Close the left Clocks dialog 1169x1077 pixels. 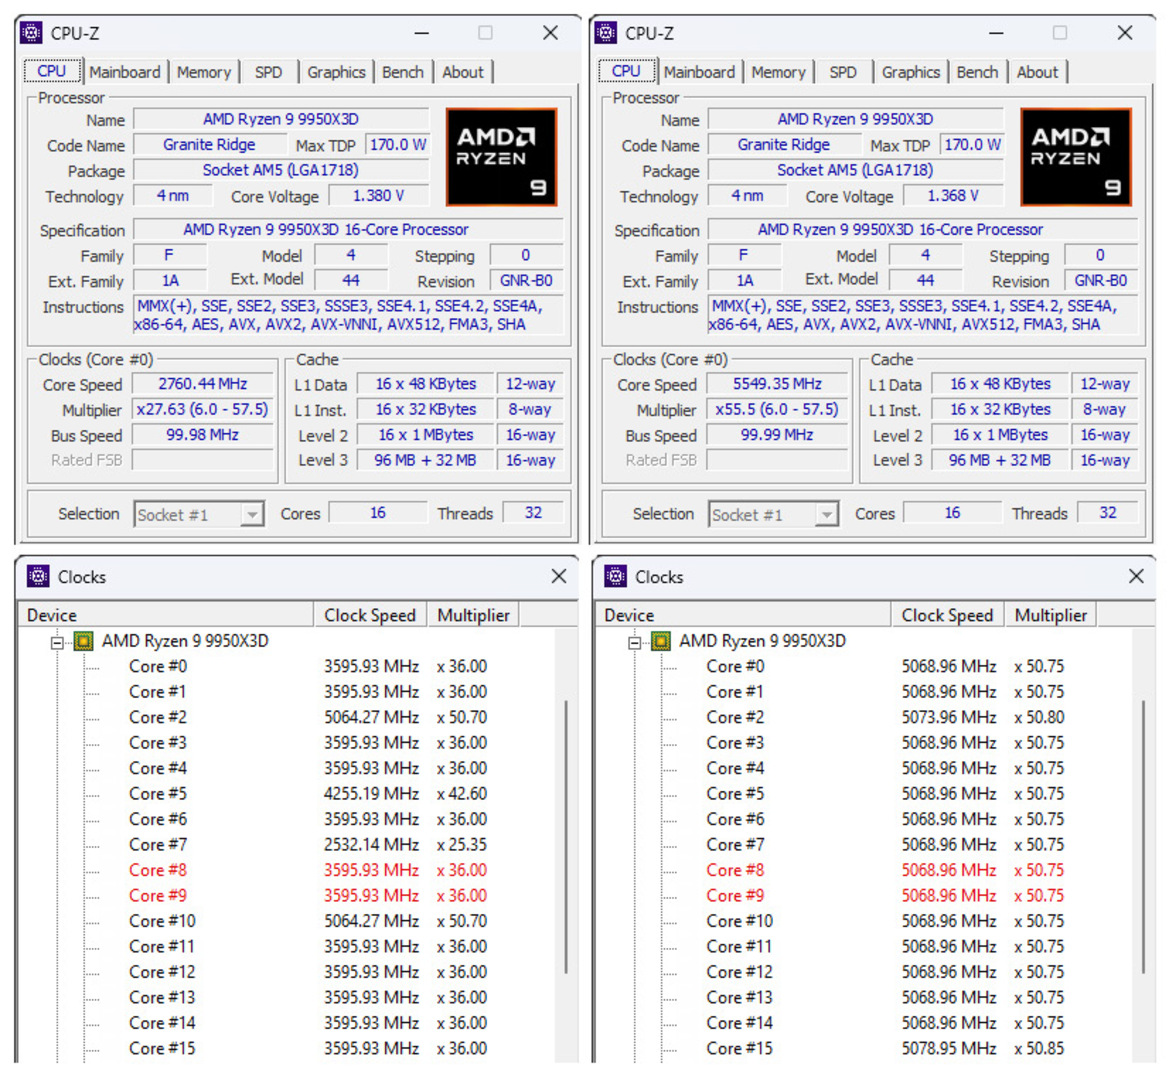(558, 576)
